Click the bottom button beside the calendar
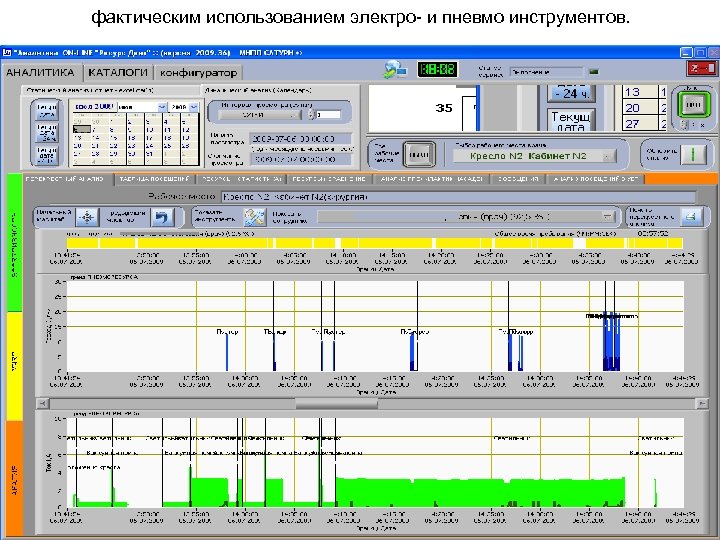 pos(46,155)
